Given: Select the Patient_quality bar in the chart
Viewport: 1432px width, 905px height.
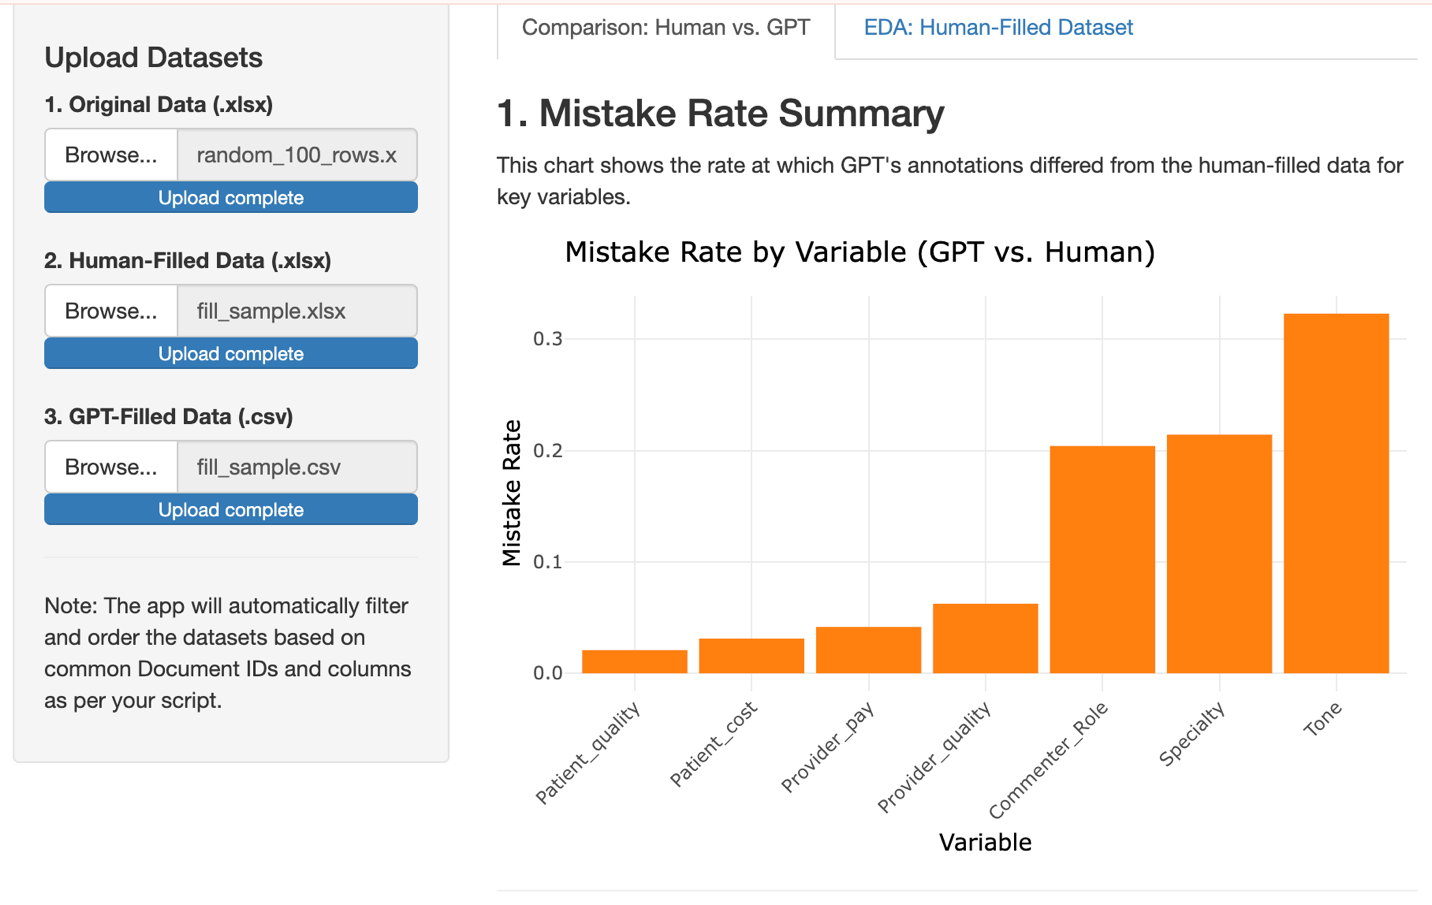Looking at the screenshot, I should pos(634,662).
